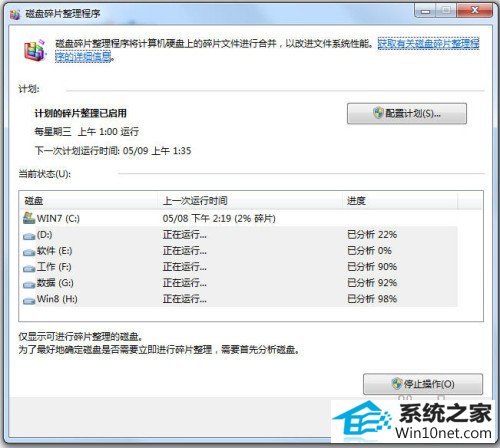
Task: Select the 软件 (E:) disk name text
Action: point(54,251)
